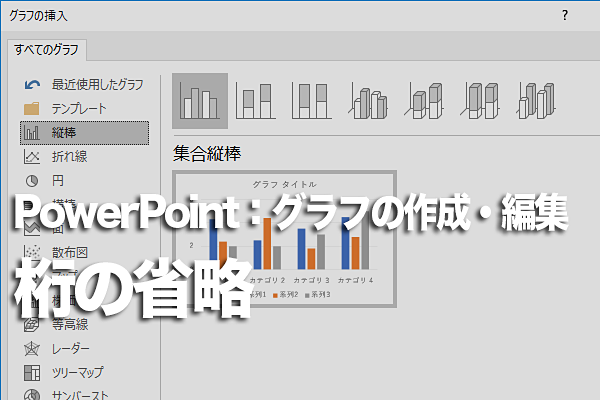Choose the 3-D stacked column subtype icon
This screenshot has width=600, height=400.
point(424,101)
